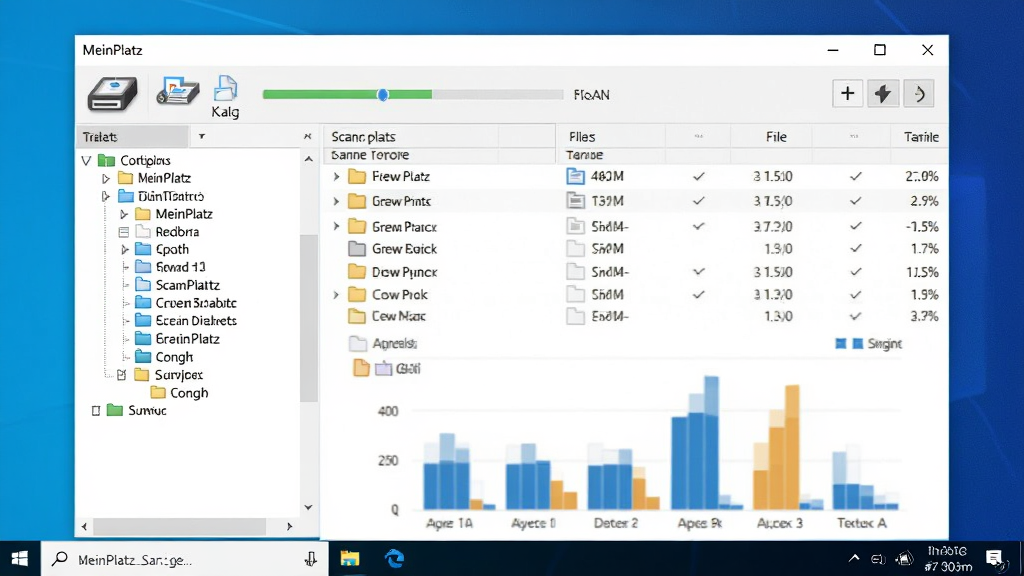The image size is (1024, 576).
Task: Click the taskbar search field
Action: pos(185,559)
